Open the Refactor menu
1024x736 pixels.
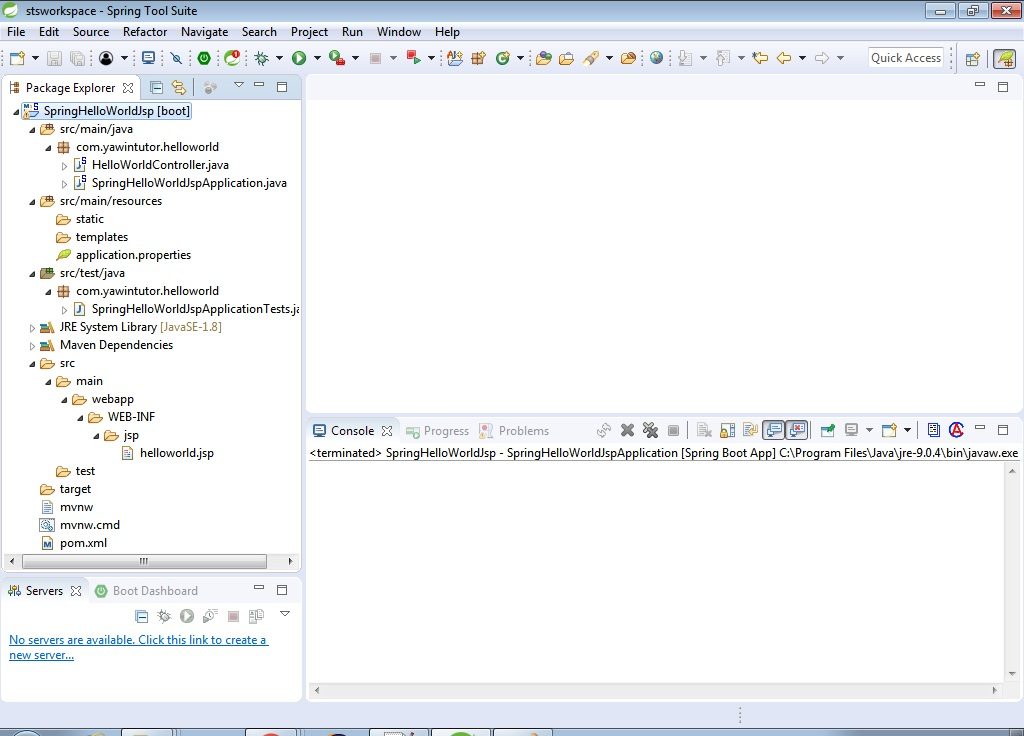point(145,31)
